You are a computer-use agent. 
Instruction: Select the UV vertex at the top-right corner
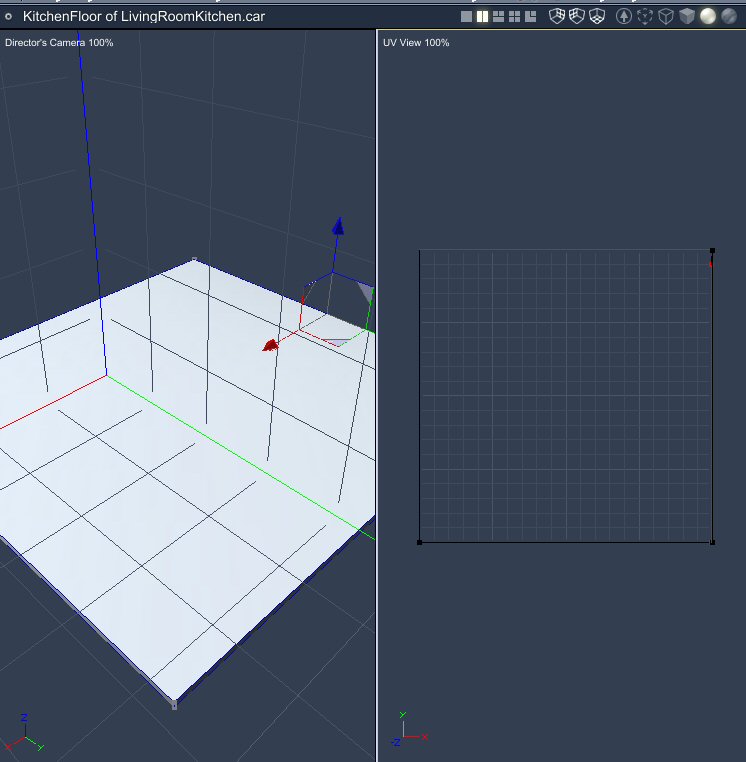[x=712, y=251]
